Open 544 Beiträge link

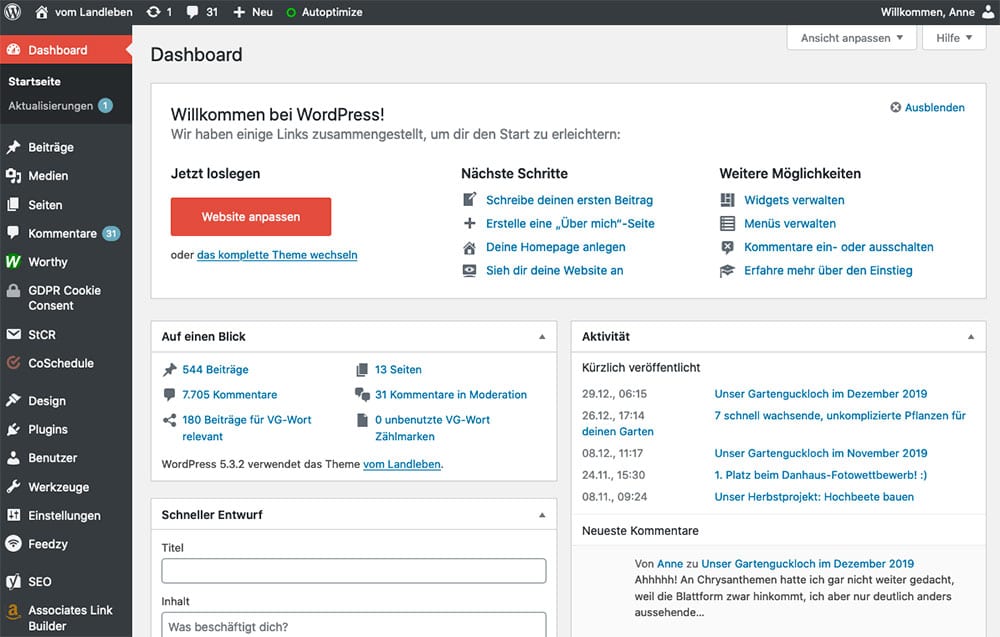coord(215,369)
